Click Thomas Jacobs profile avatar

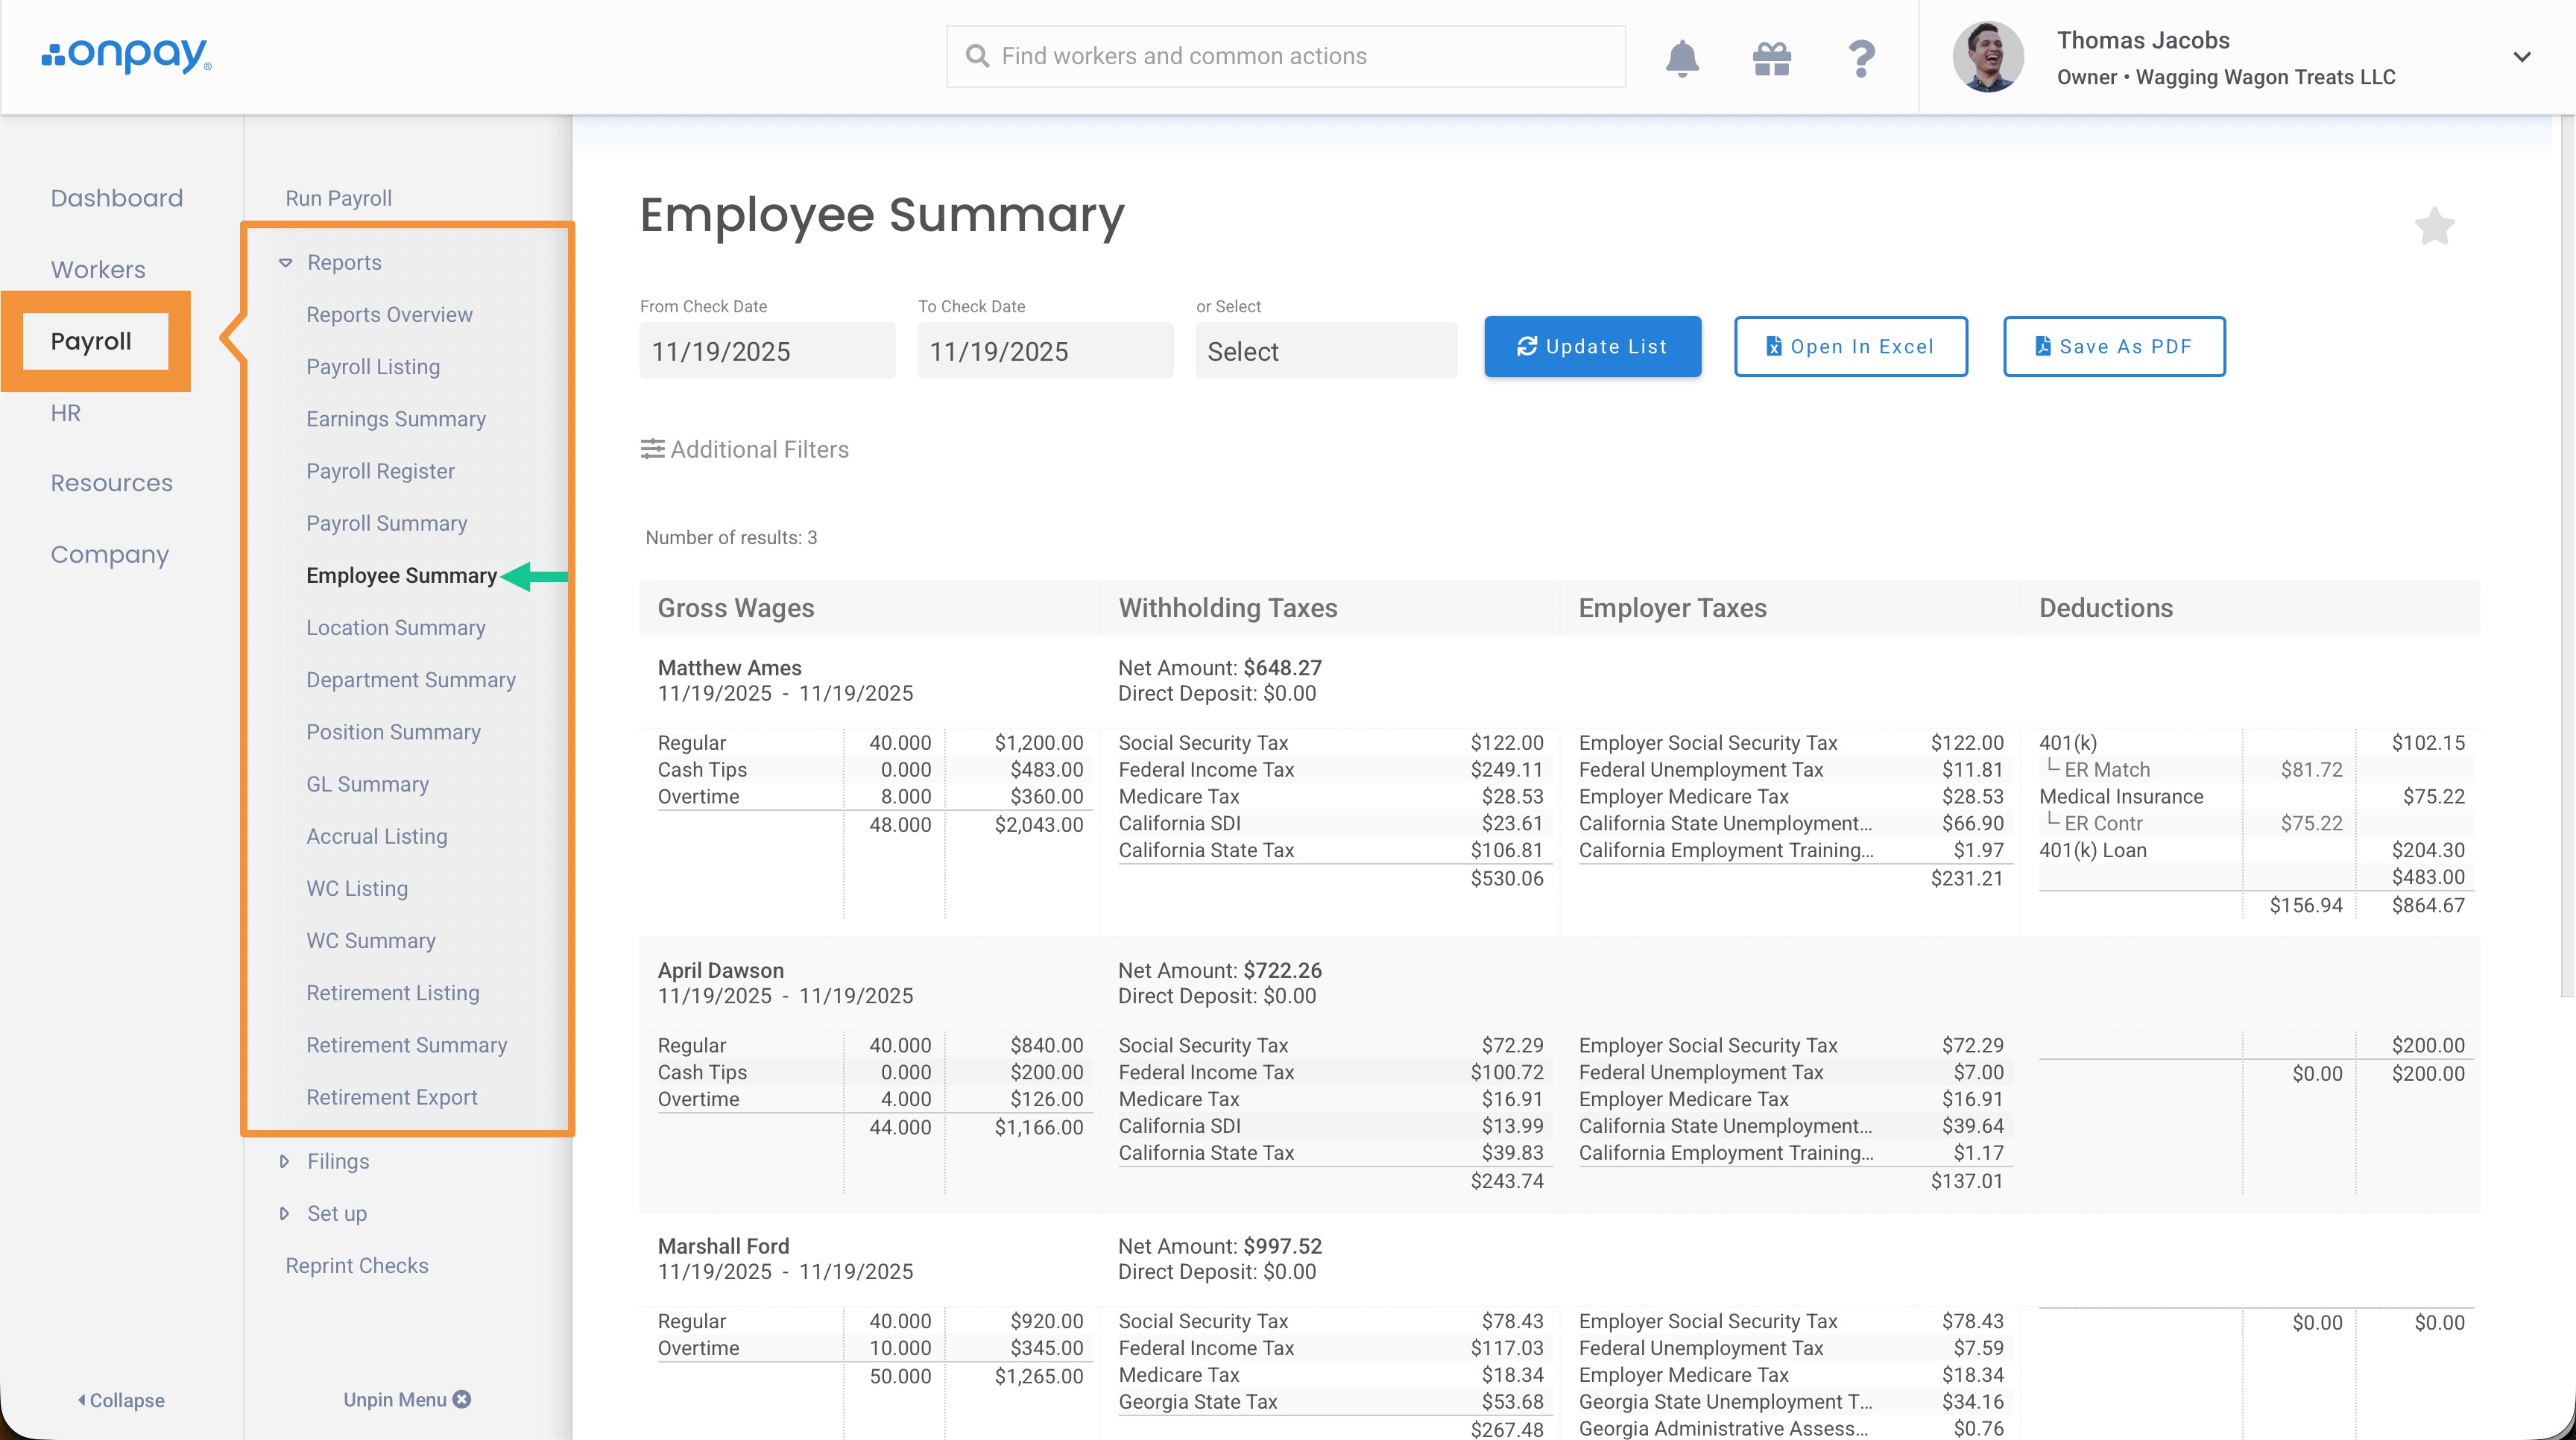point(1988,57)
